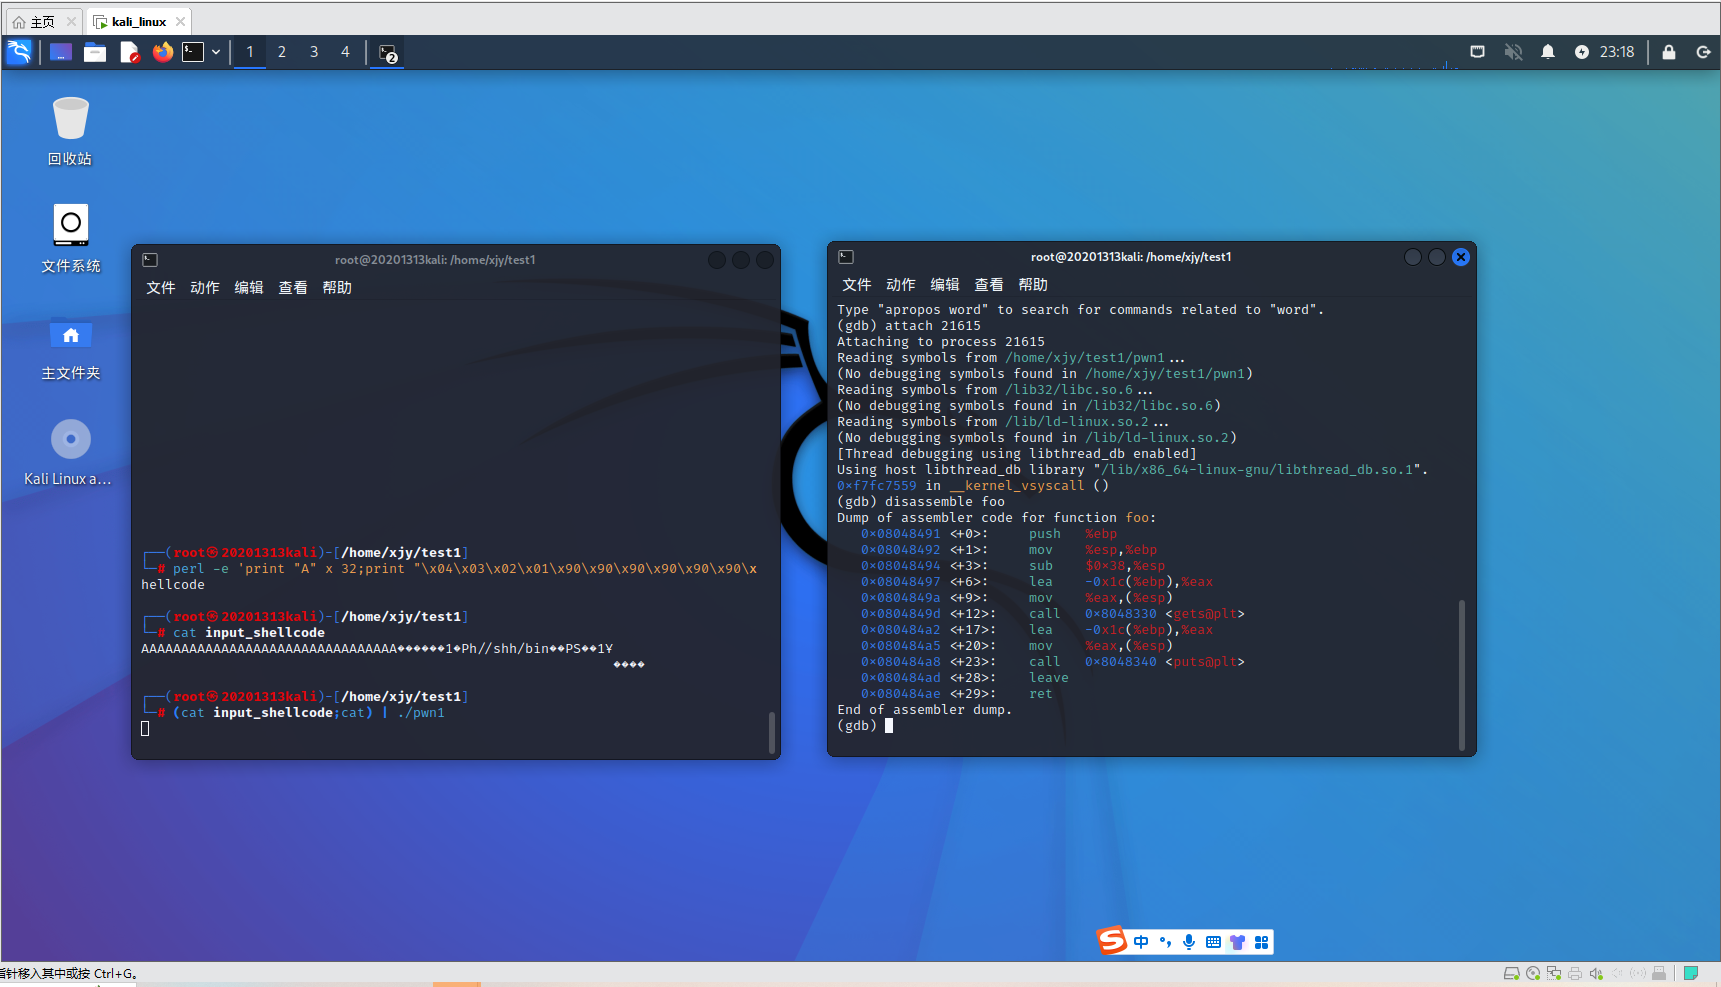Click the gdb terminal vertical scrollbar
Viewport: 1721px width, 987px height.
click(x=1462, y=675)
